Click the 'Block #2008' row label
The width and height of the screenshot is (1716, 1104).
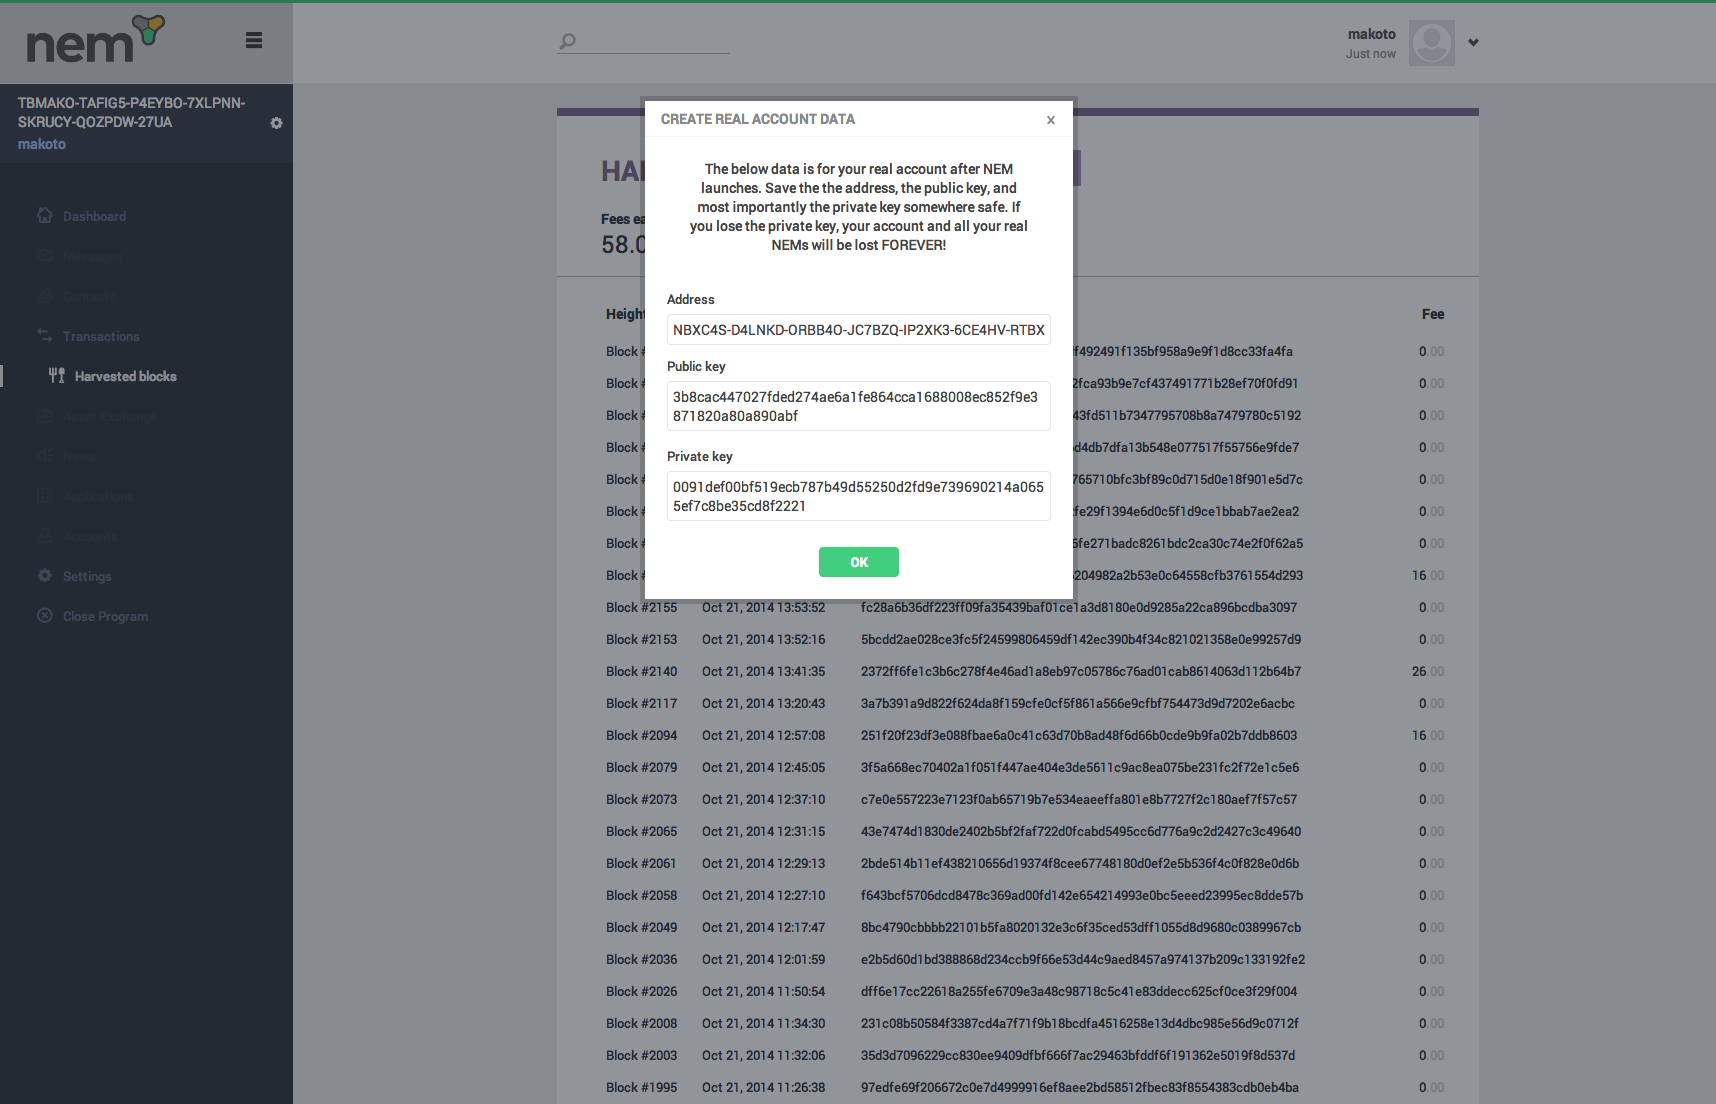(641, 1023)
